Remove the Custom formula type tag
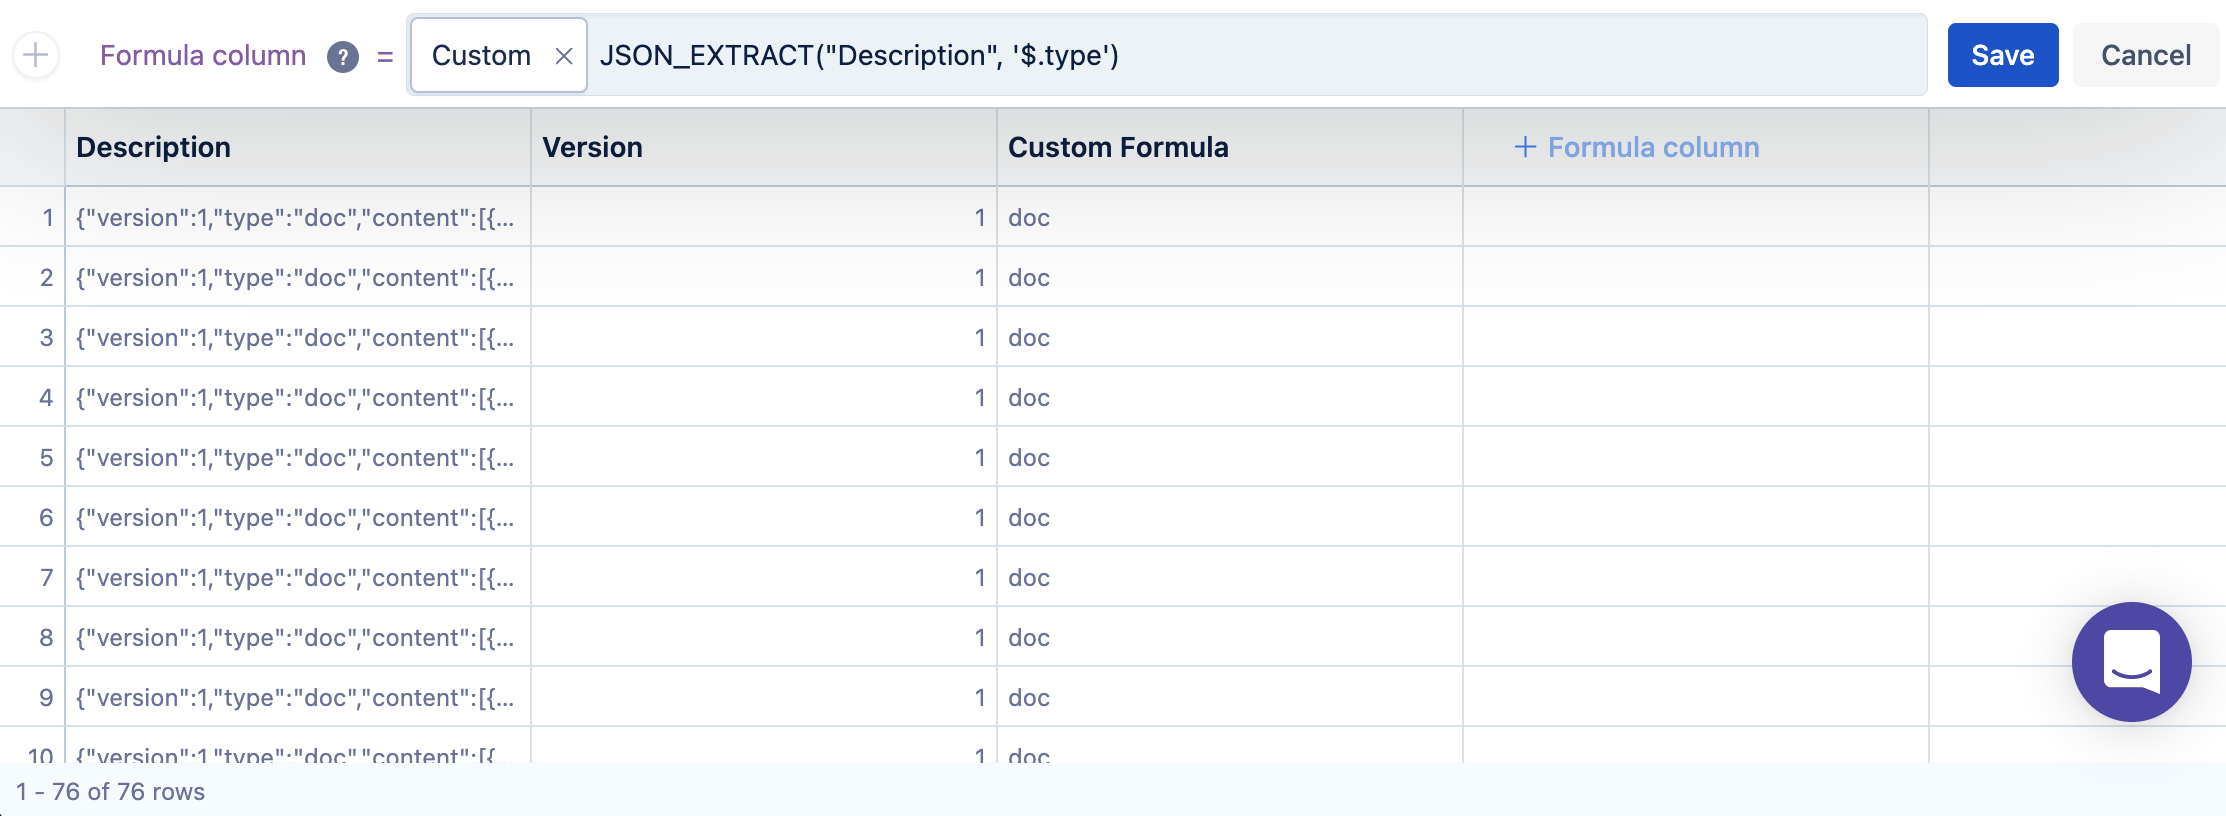Viewport: 2226px width, 816px height. coord(564,56)
